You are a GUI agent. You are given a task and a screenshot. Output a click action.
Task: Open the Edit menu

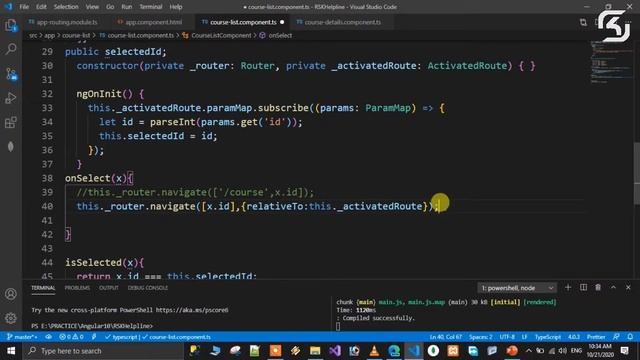coord(41,7)
